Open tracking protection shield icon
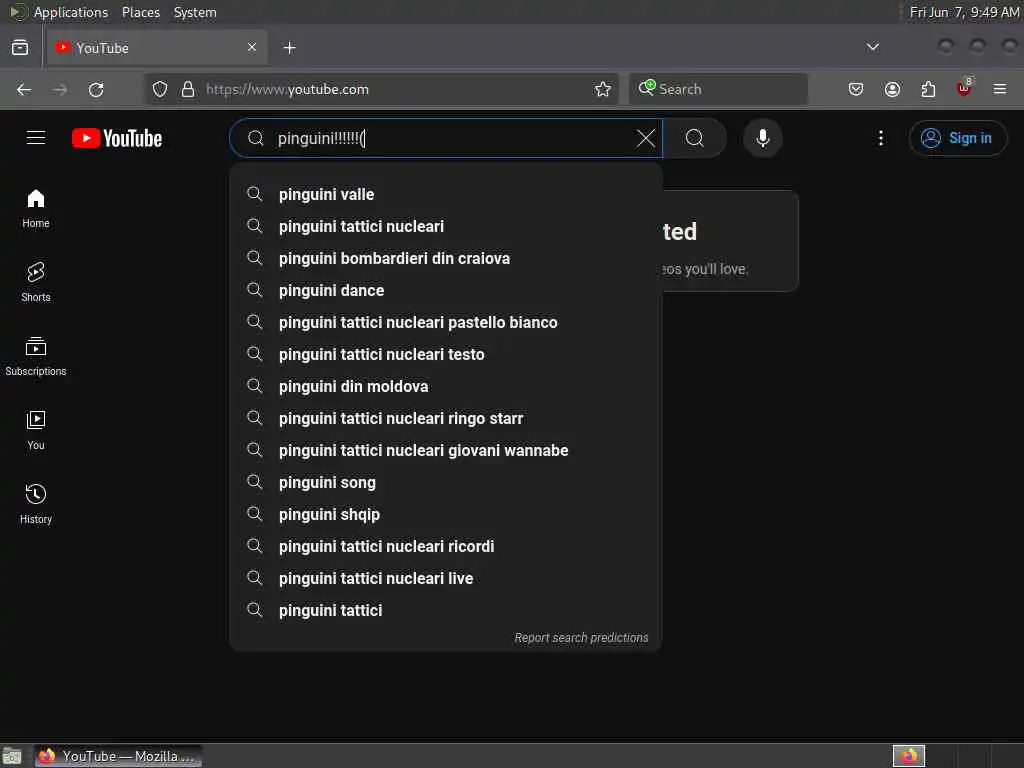Image resolution: width=1024 pixels, height=768 pixels. click(x=160, y=89)
